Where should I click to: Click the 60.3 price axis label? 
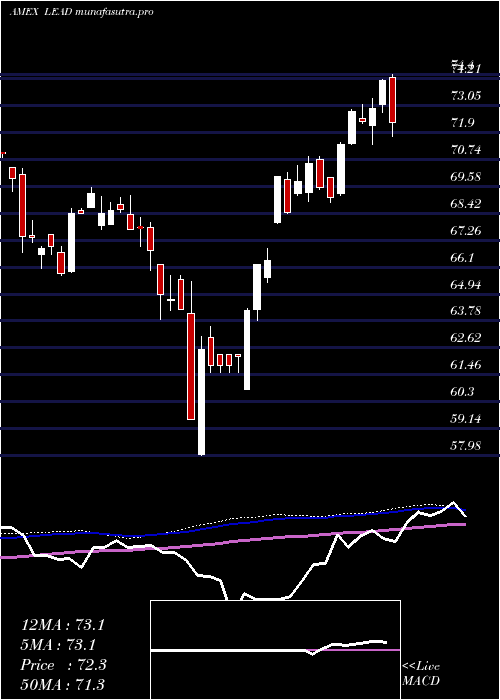462,392
